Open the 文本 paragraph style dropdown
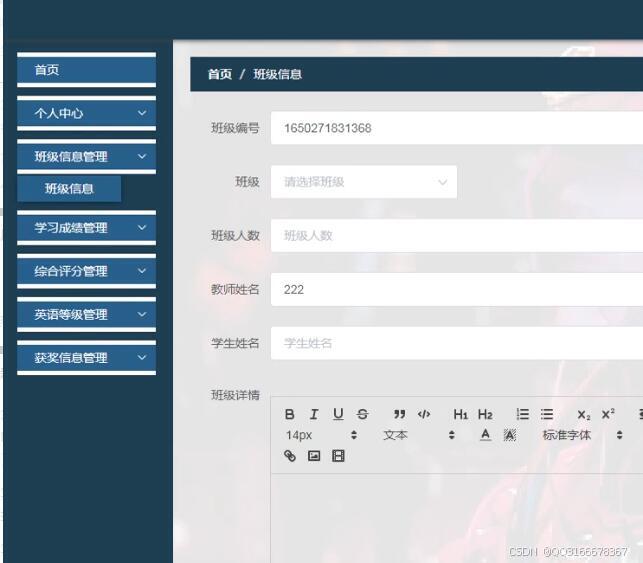Image resolution: width=643 pixels, height=563 pixels. (418, 435)
